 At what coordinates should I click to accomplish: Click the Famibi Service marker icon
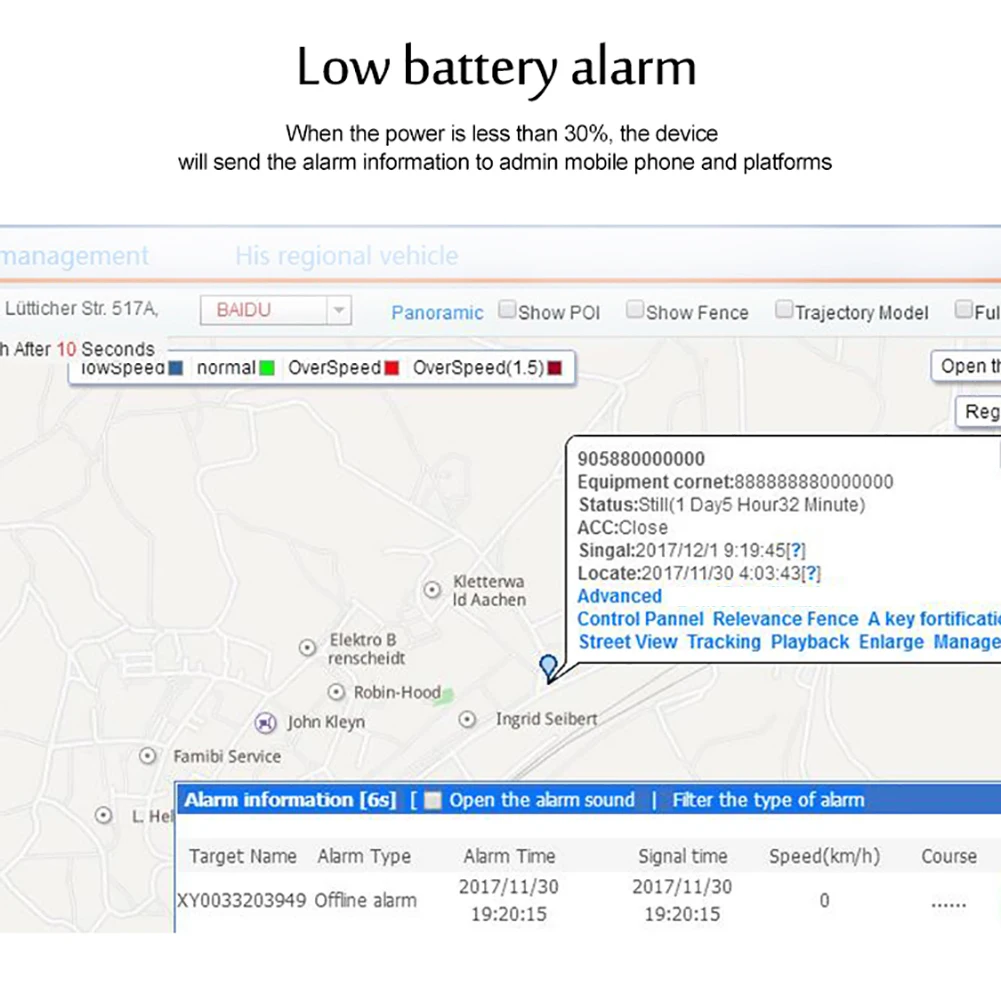[x=147, y=756]
